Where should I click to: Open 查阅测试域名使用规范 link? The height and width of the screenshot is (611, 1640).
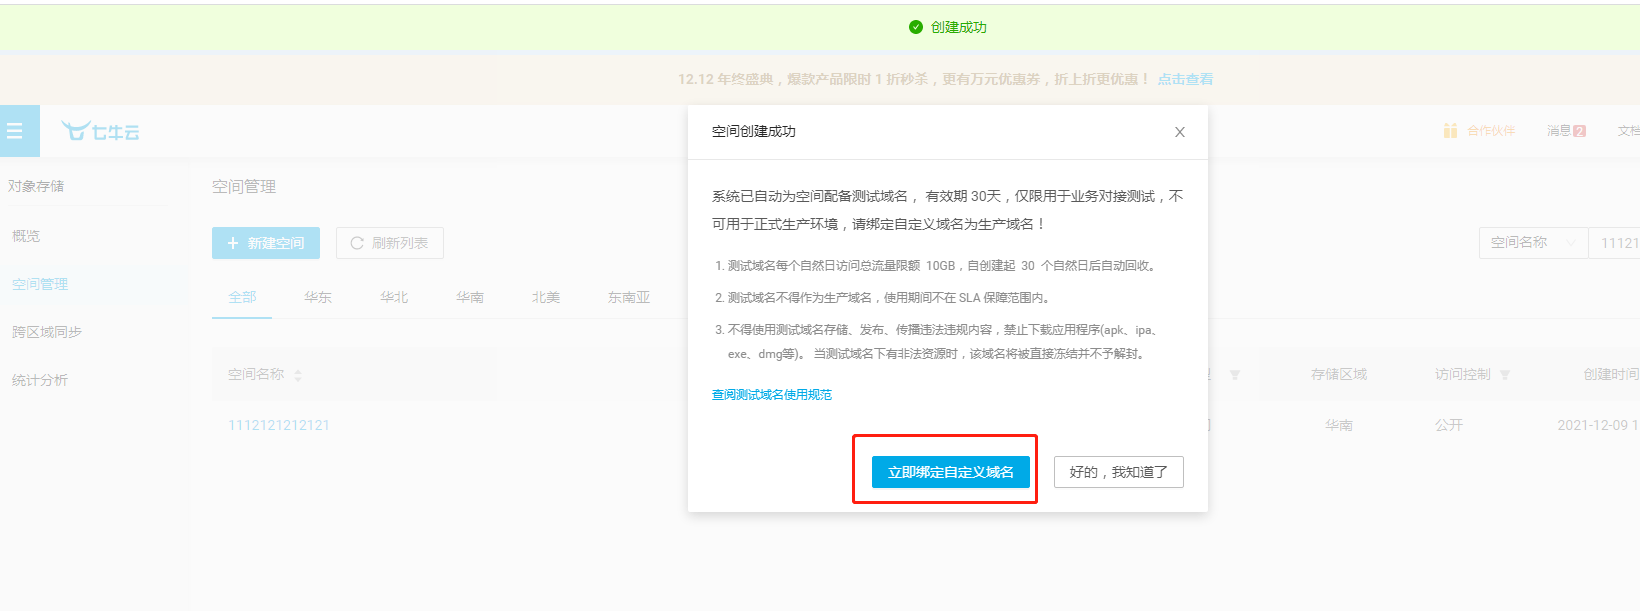tap(772, 395)
